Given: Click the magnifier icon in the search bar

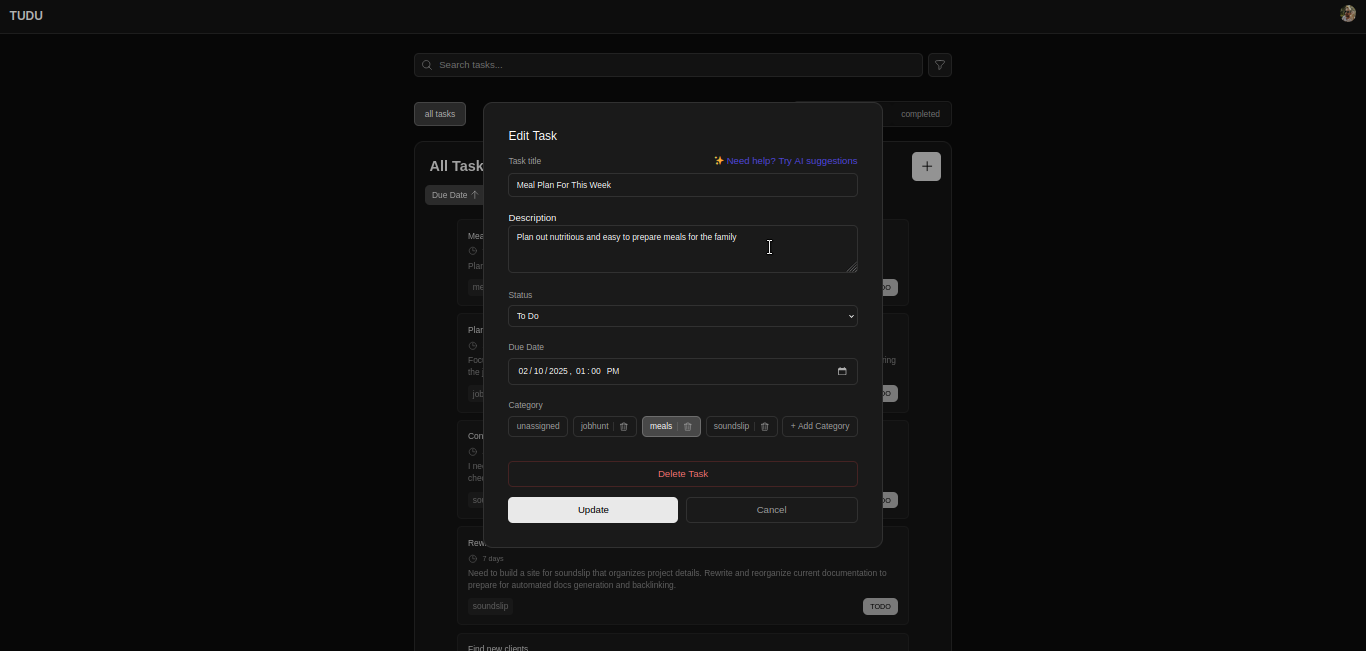Looking at the screenshot, I should pyautogui.click(x=427, y=65).
